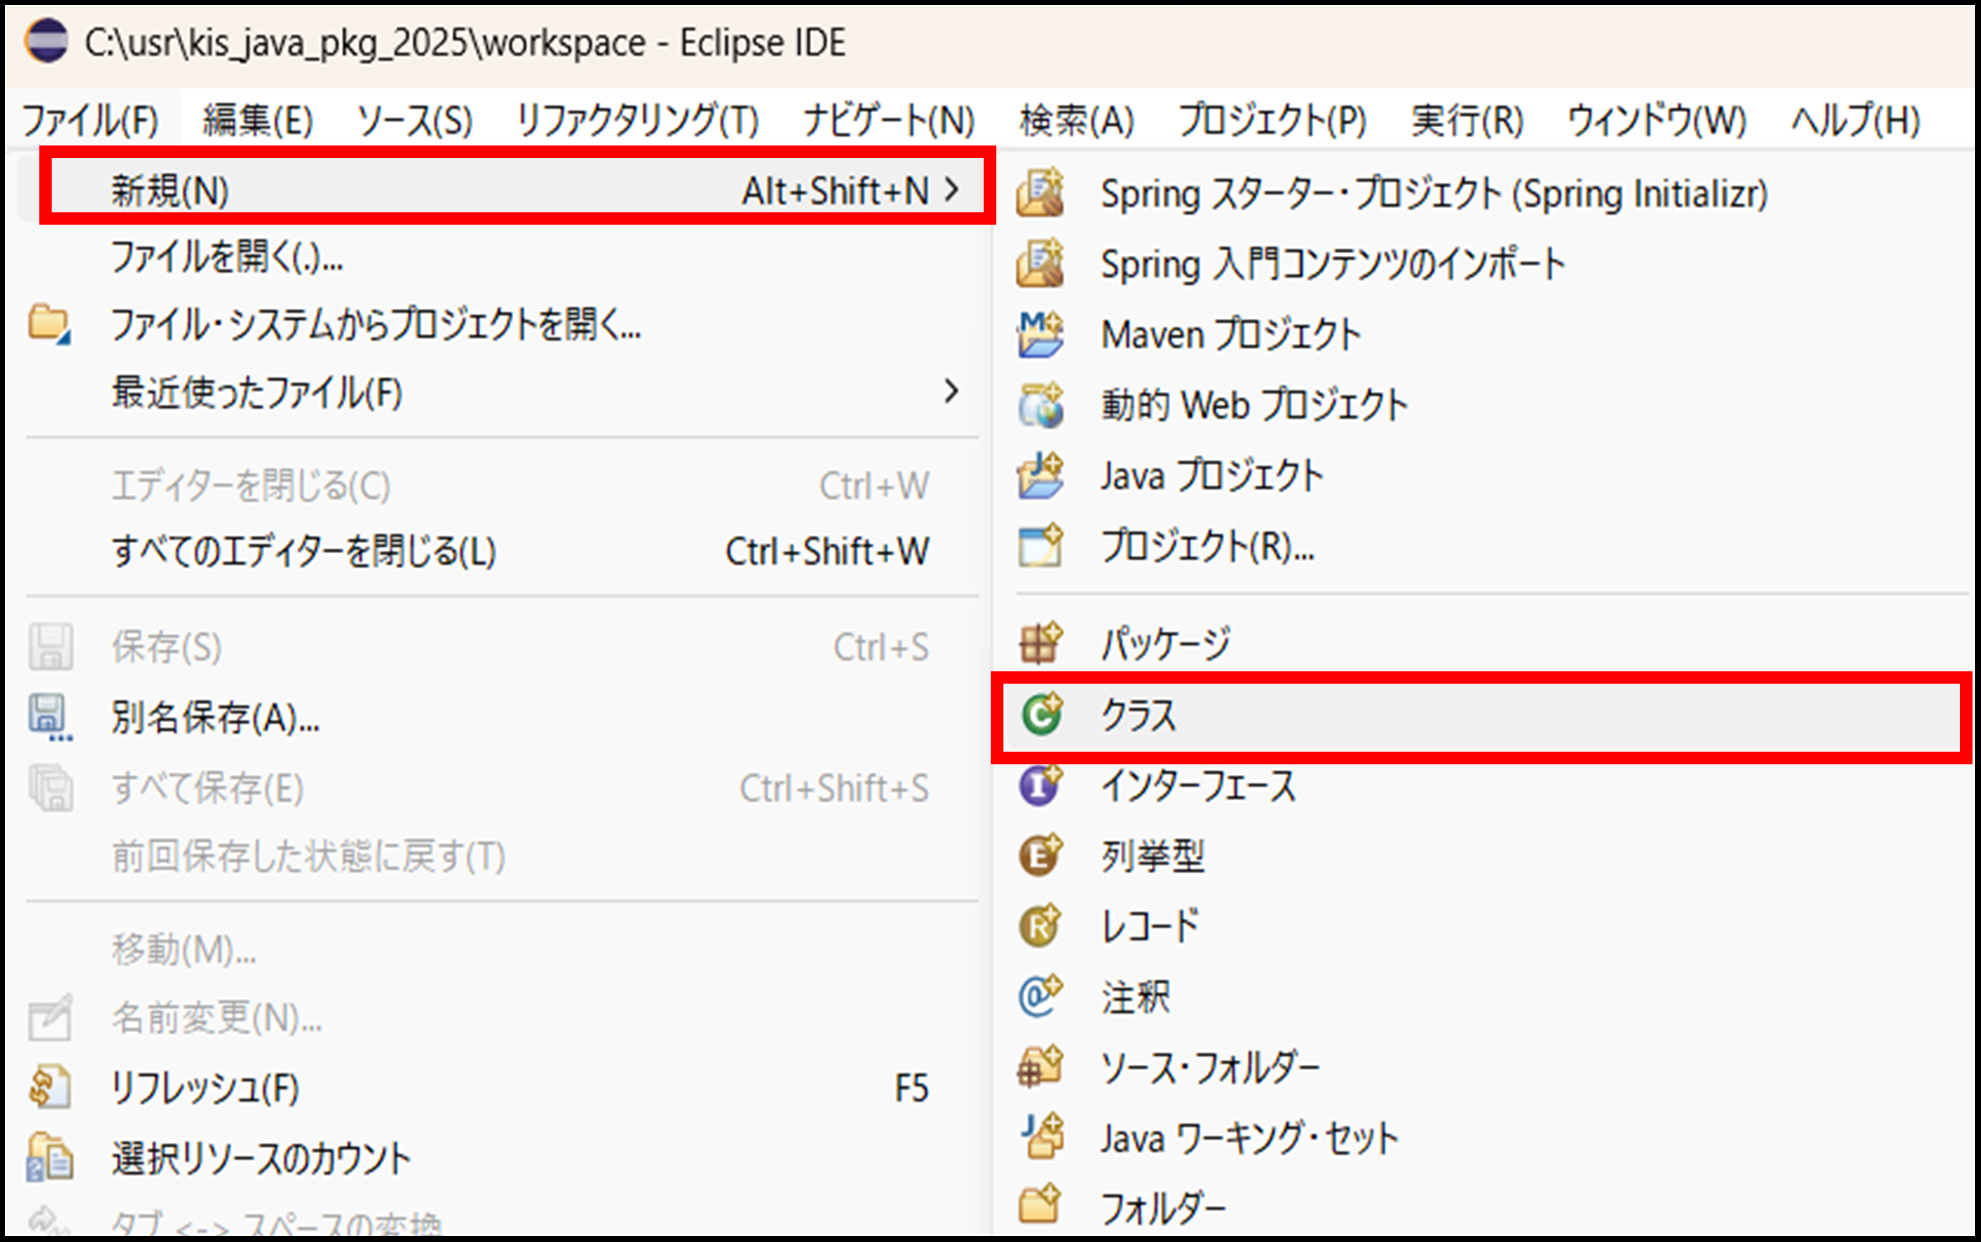
Task: Click the Maven プロジェクト icon
Action: click(1040, 334)
